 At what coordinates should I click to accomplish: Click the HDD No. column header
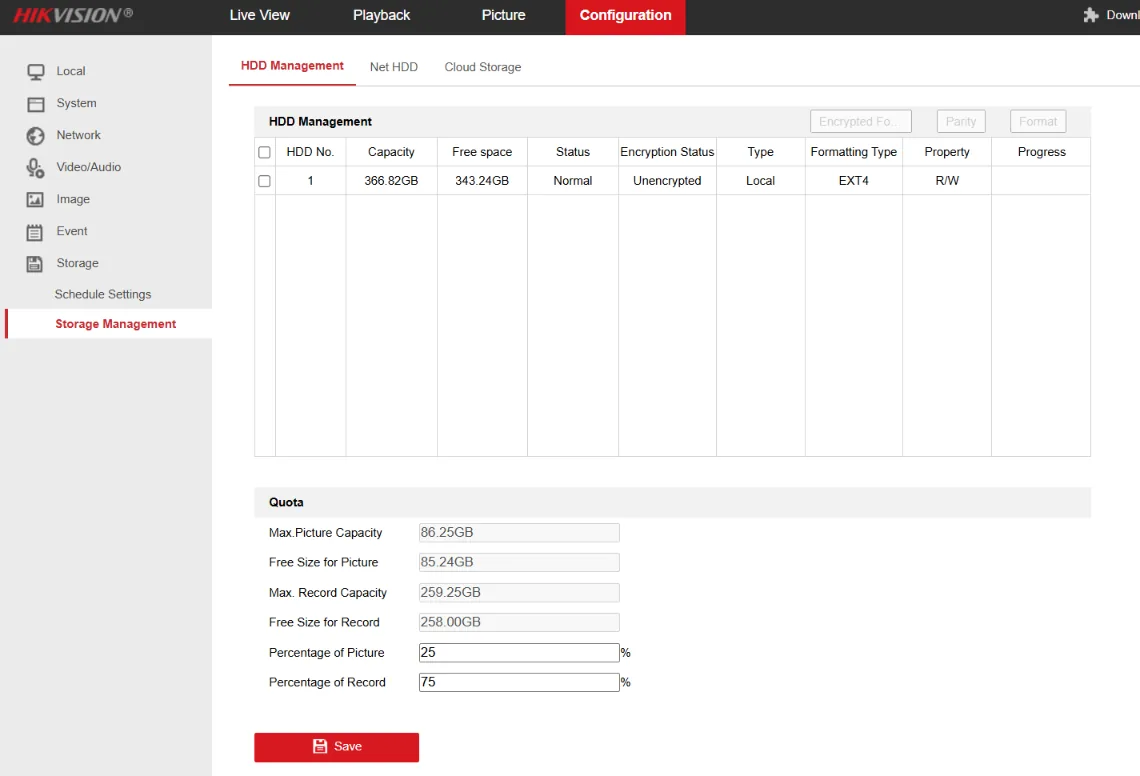point(310,152)
